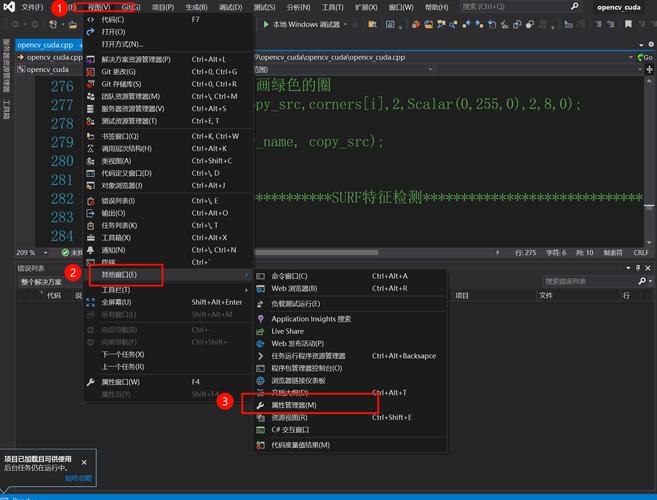The image size is (657, 500).
Task: Select 工具箱(X) menu entry
Action: pos(168,238)
